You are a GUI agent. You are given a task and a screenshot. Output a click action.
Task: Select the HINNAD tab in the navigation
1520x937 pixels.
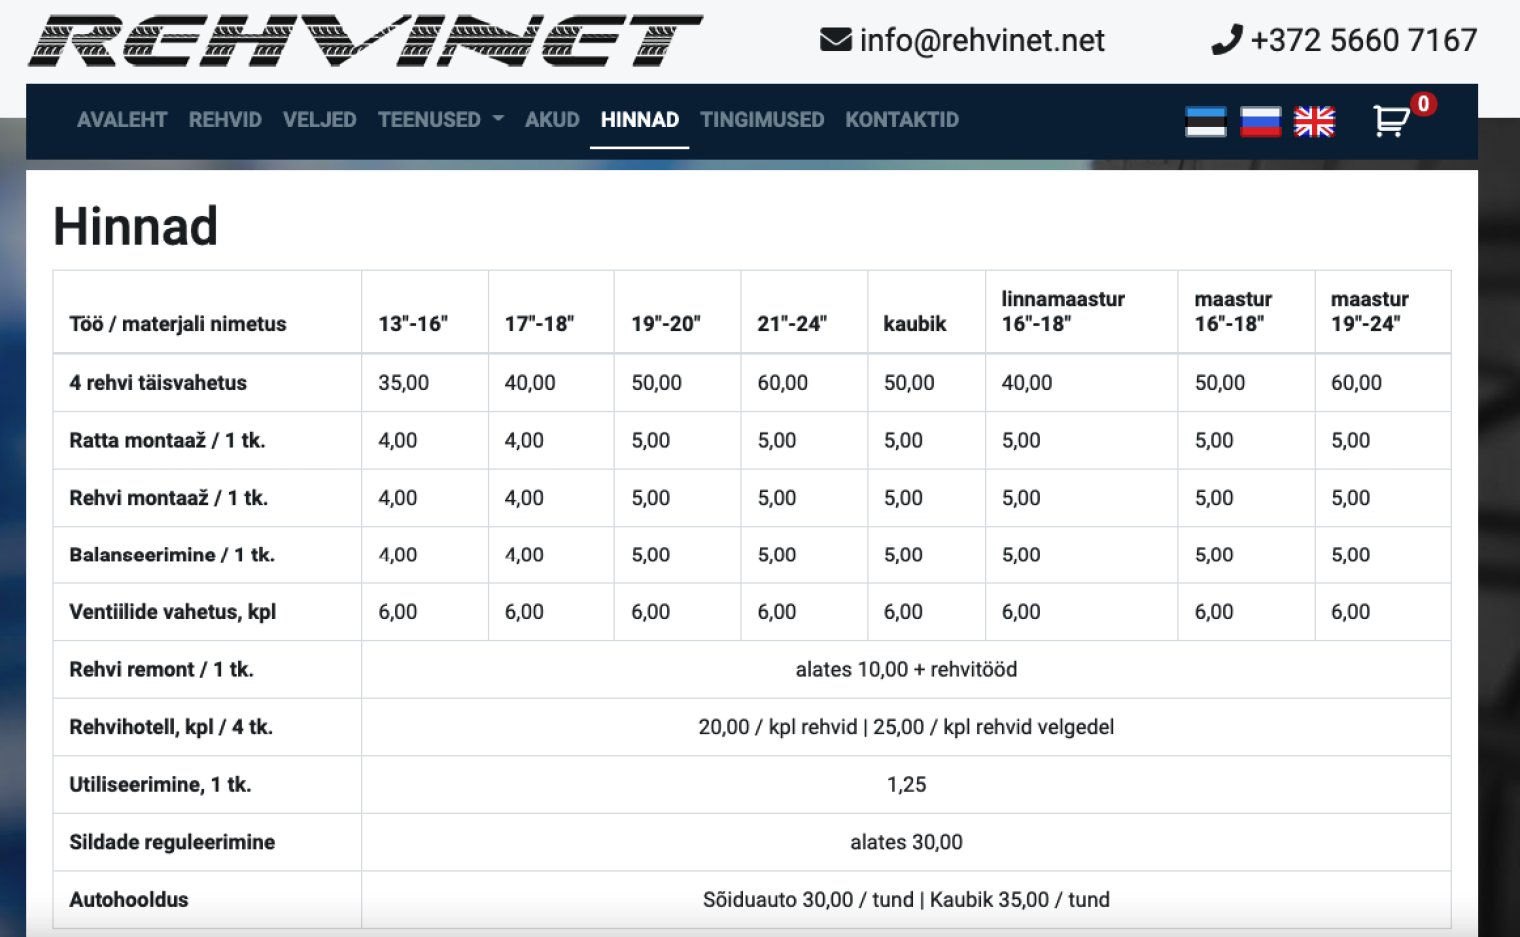pos(639,120)
